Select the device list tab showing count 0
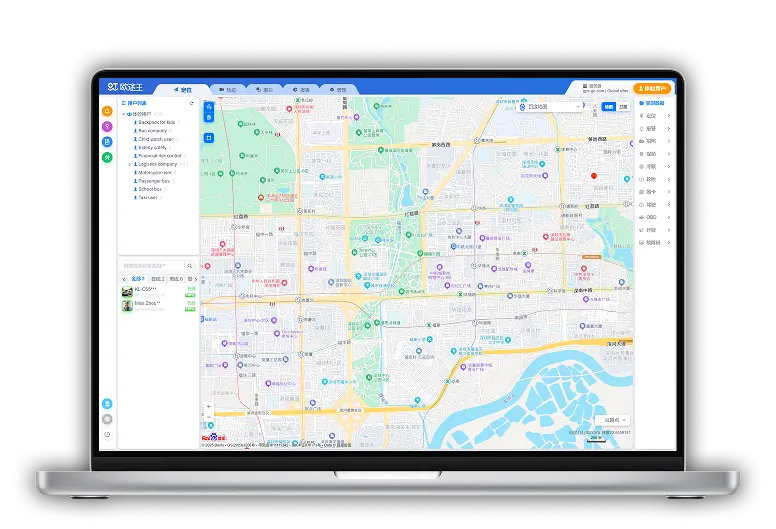The height and width of the screenshot is (529, 776). coord(176,279)
